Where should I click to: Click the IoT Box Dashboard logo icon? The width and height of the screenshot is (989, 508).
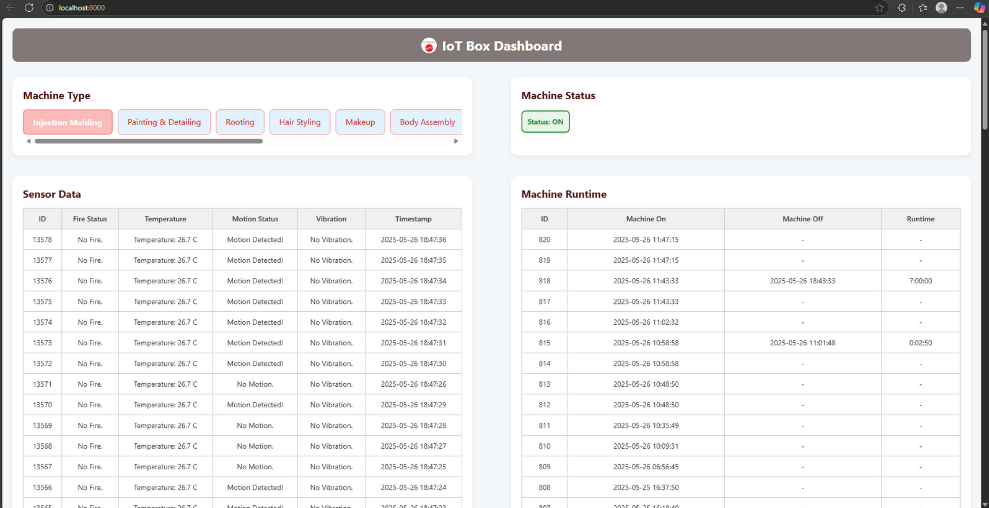point(429,46)
